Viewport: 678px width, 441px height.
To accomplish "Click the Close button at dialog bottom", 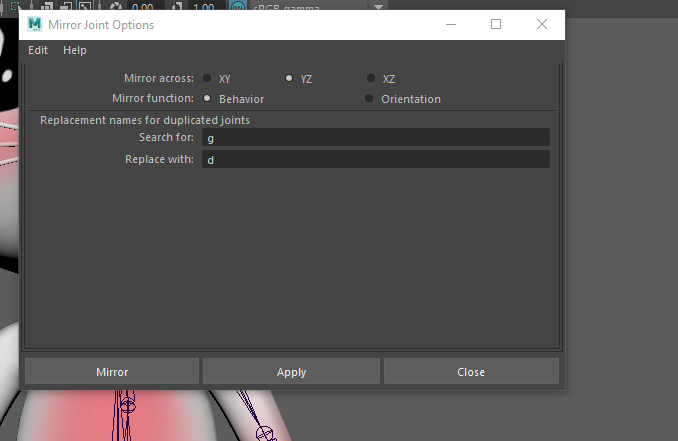I will pyautogui.click(x=471, y=371).
